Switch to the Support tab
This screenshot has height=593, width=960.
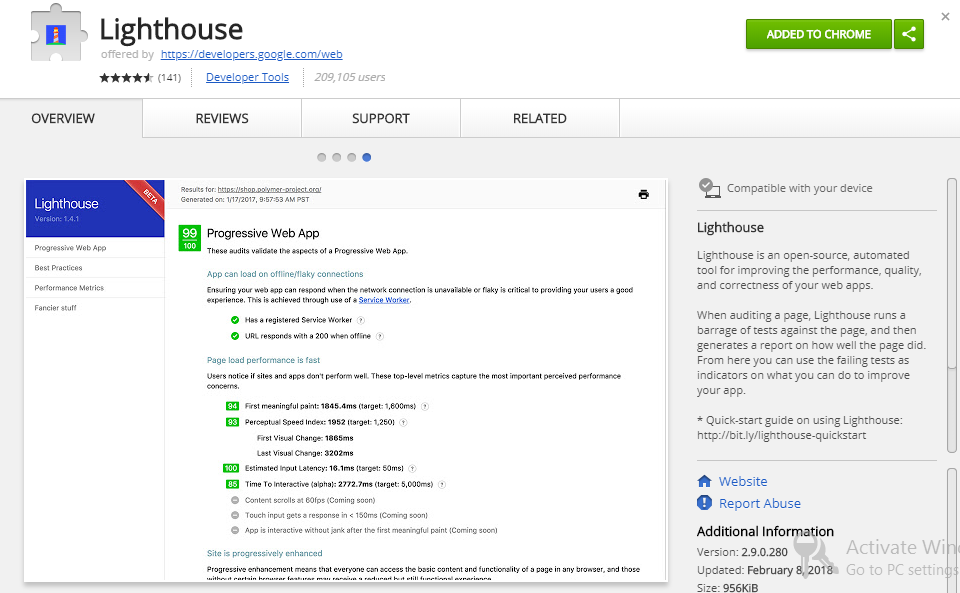(x=381, y=118)
